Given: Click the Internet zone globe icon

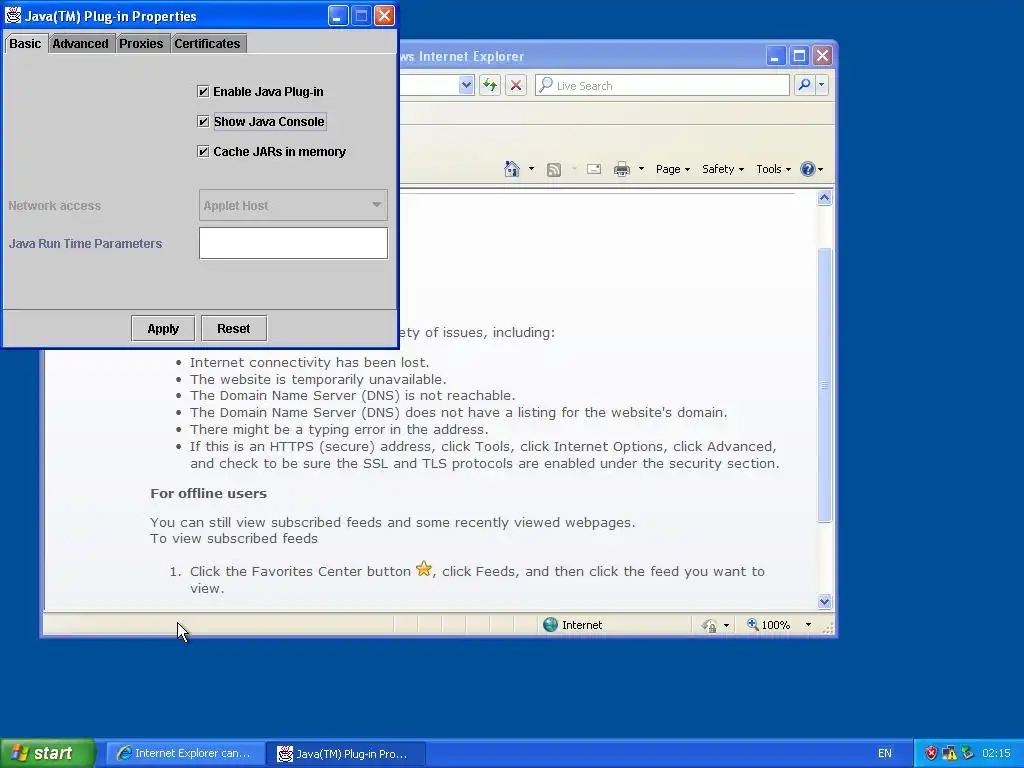Looking at the screenshot, I should [551, 625].
